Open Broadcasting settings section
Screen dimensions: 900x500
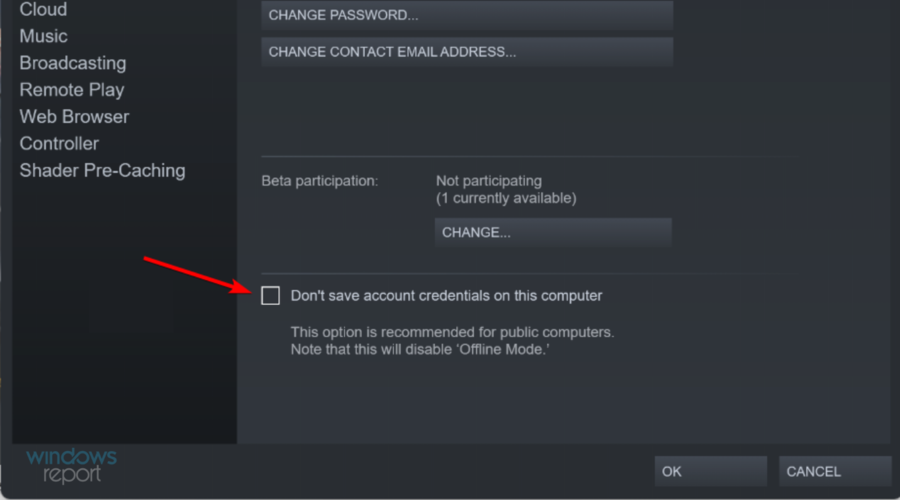pos(73,63)
